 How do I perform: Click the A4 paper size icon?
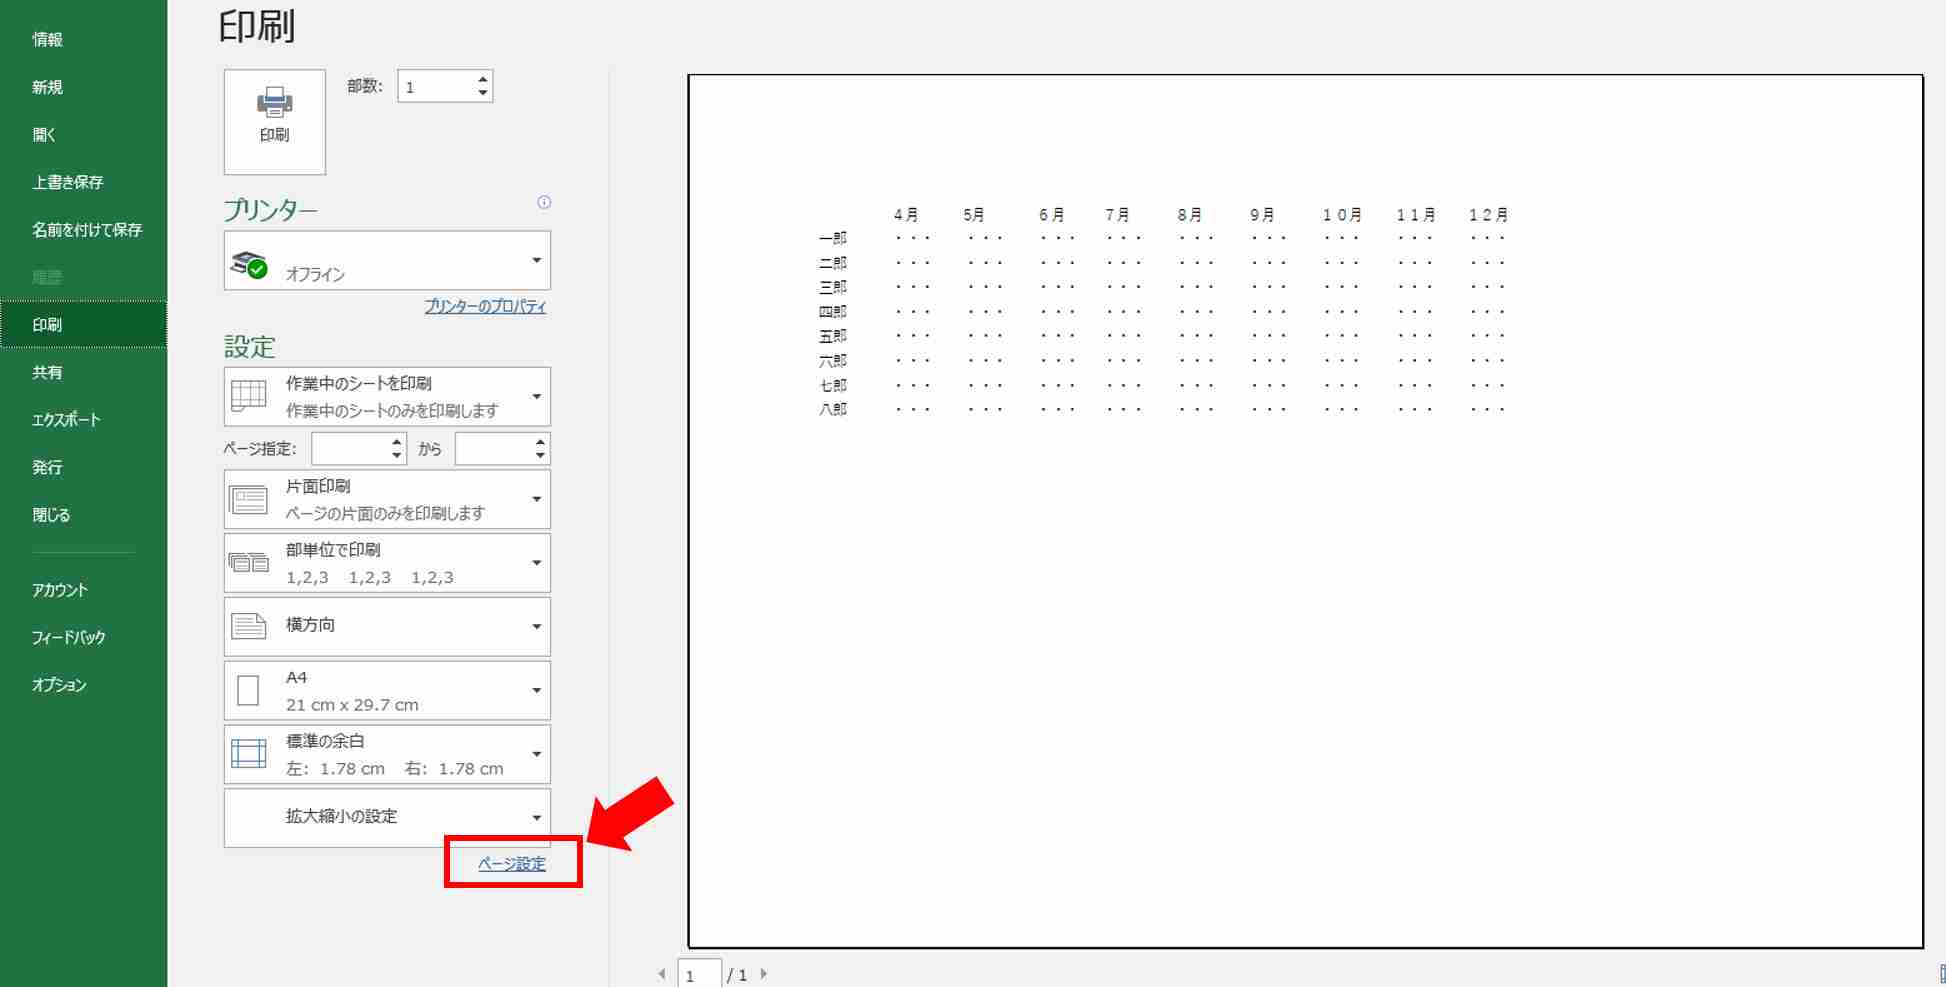(249, 690)
